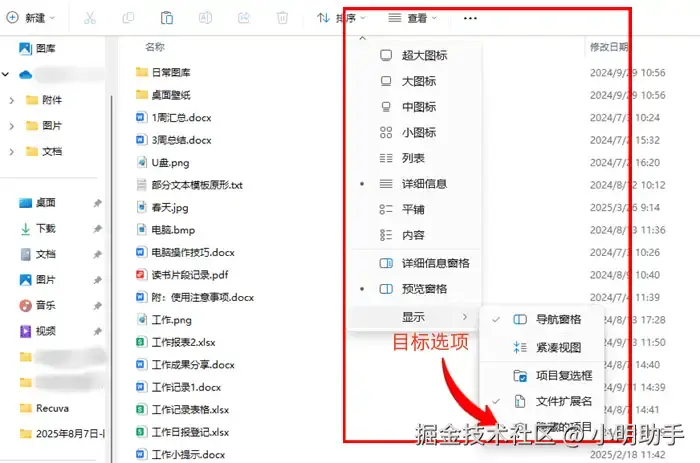
Task: Open 视频 in quick access
Action: (38, 331)
